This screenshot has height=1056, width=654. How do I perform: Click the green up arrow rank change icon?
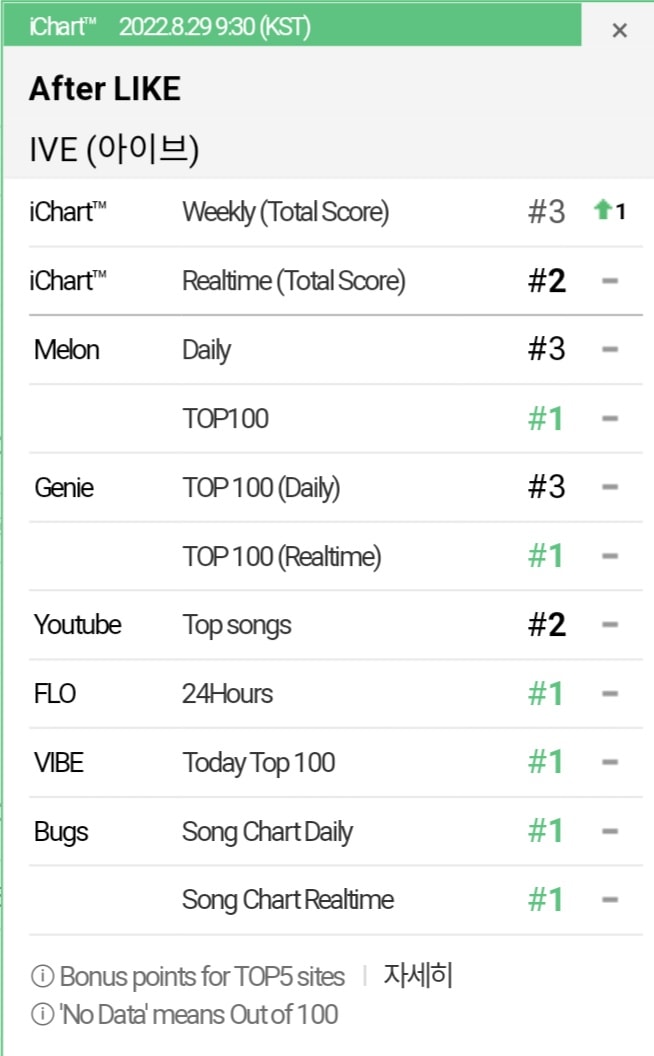pos(602,209)
